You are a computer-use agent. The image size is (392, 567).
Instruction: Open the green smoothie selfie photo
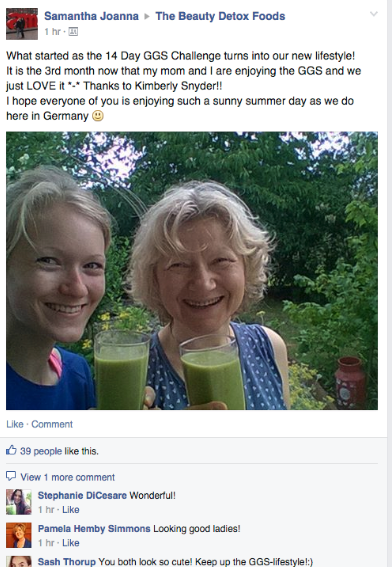pyautogui.click(x=192, y=270)
